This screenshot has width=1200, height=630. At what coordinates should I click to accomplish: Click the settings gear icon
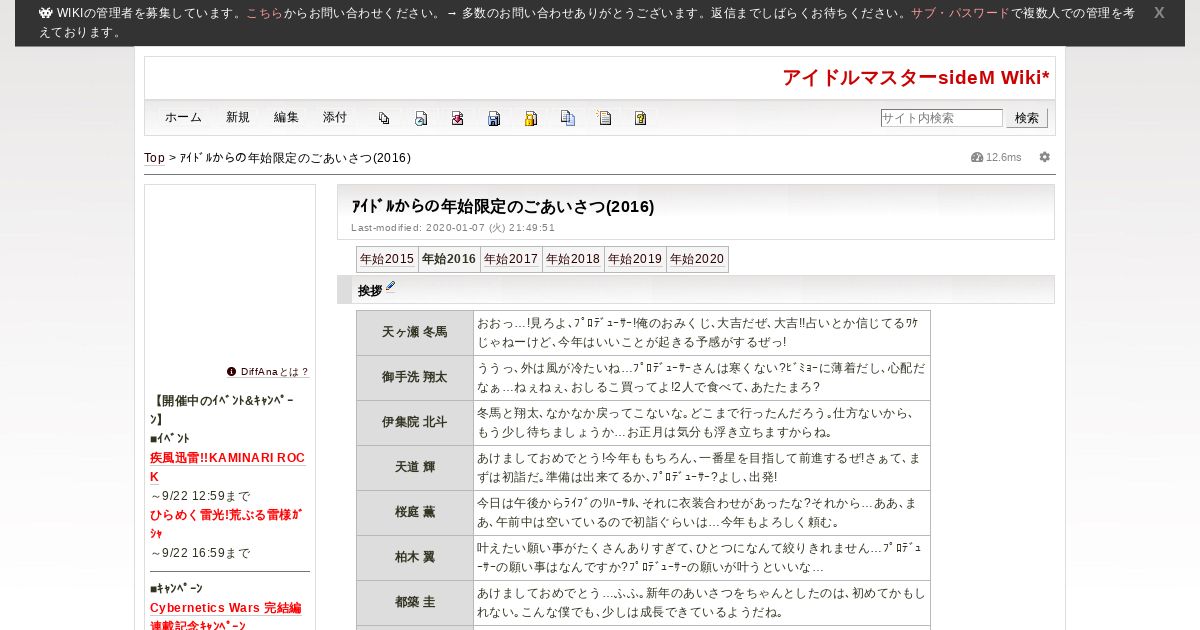coord(1045,157)
